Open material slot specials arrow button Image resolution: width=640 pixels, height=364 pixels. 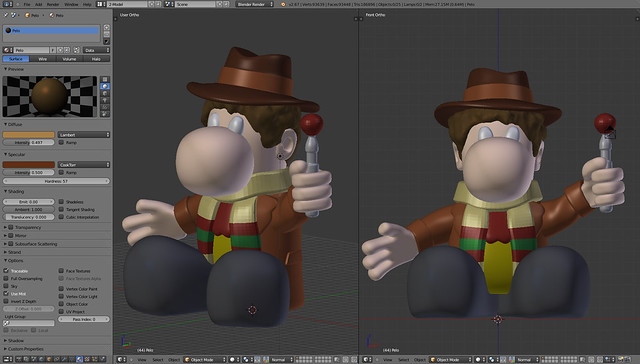tap(107, 41)
